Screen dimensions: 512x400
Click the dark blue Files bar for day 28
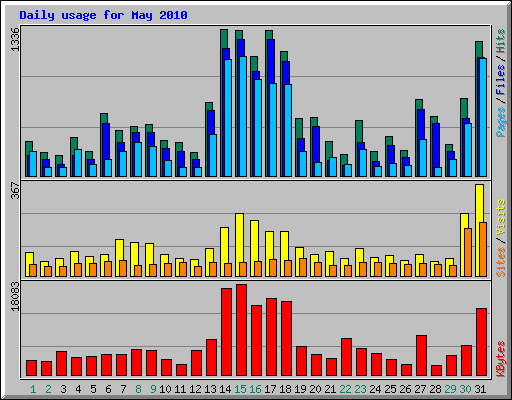[x=436, y=145]
